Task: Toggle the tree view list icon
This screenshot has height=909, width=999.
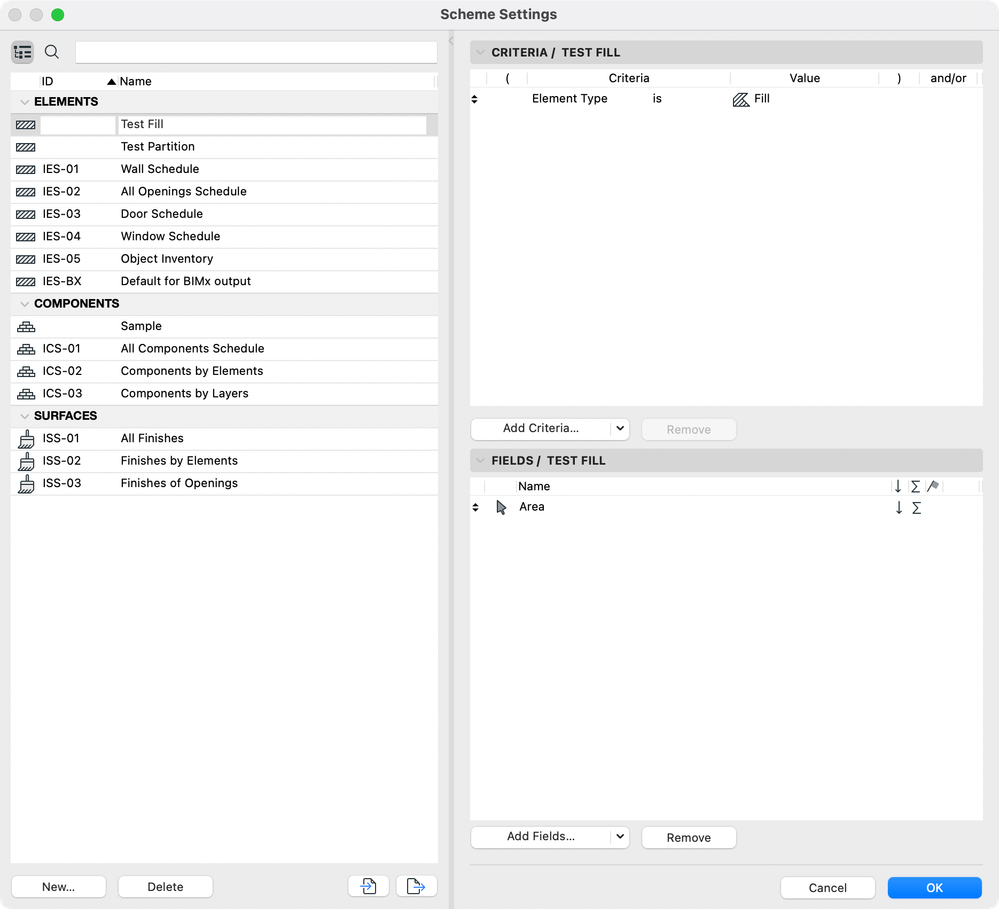Action: tap(23, 52)
